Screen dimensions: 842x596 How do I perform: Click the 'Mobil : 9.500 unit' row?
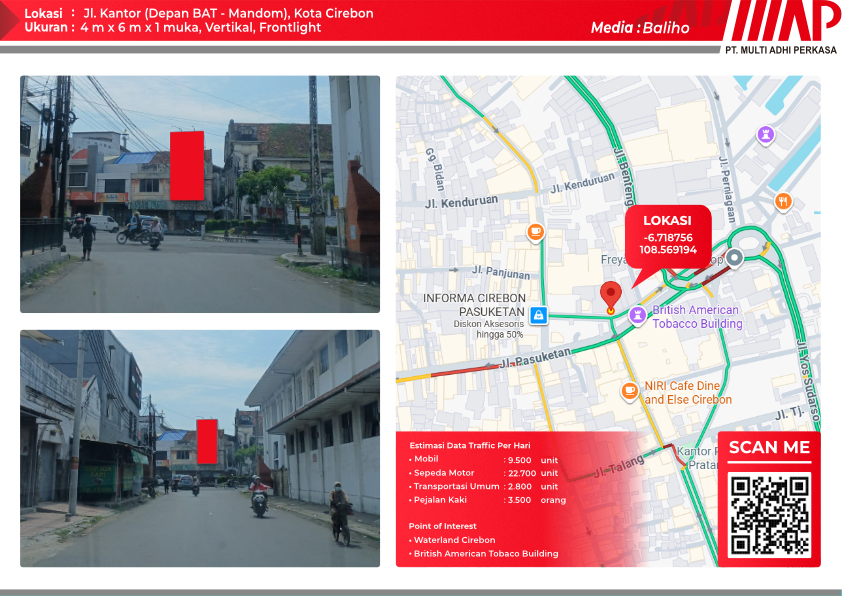483,460
